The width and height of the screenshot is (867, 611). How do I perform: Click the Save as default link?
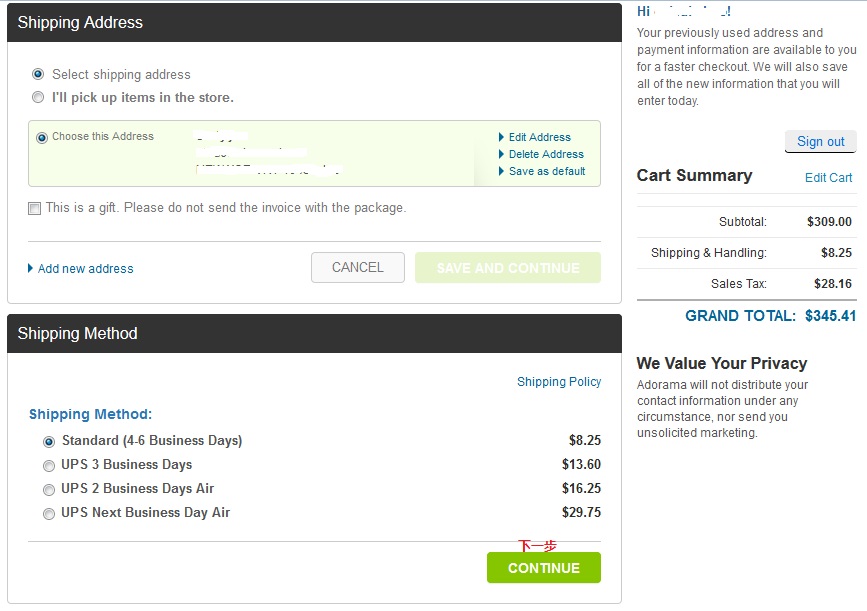[x=547, y=172]
